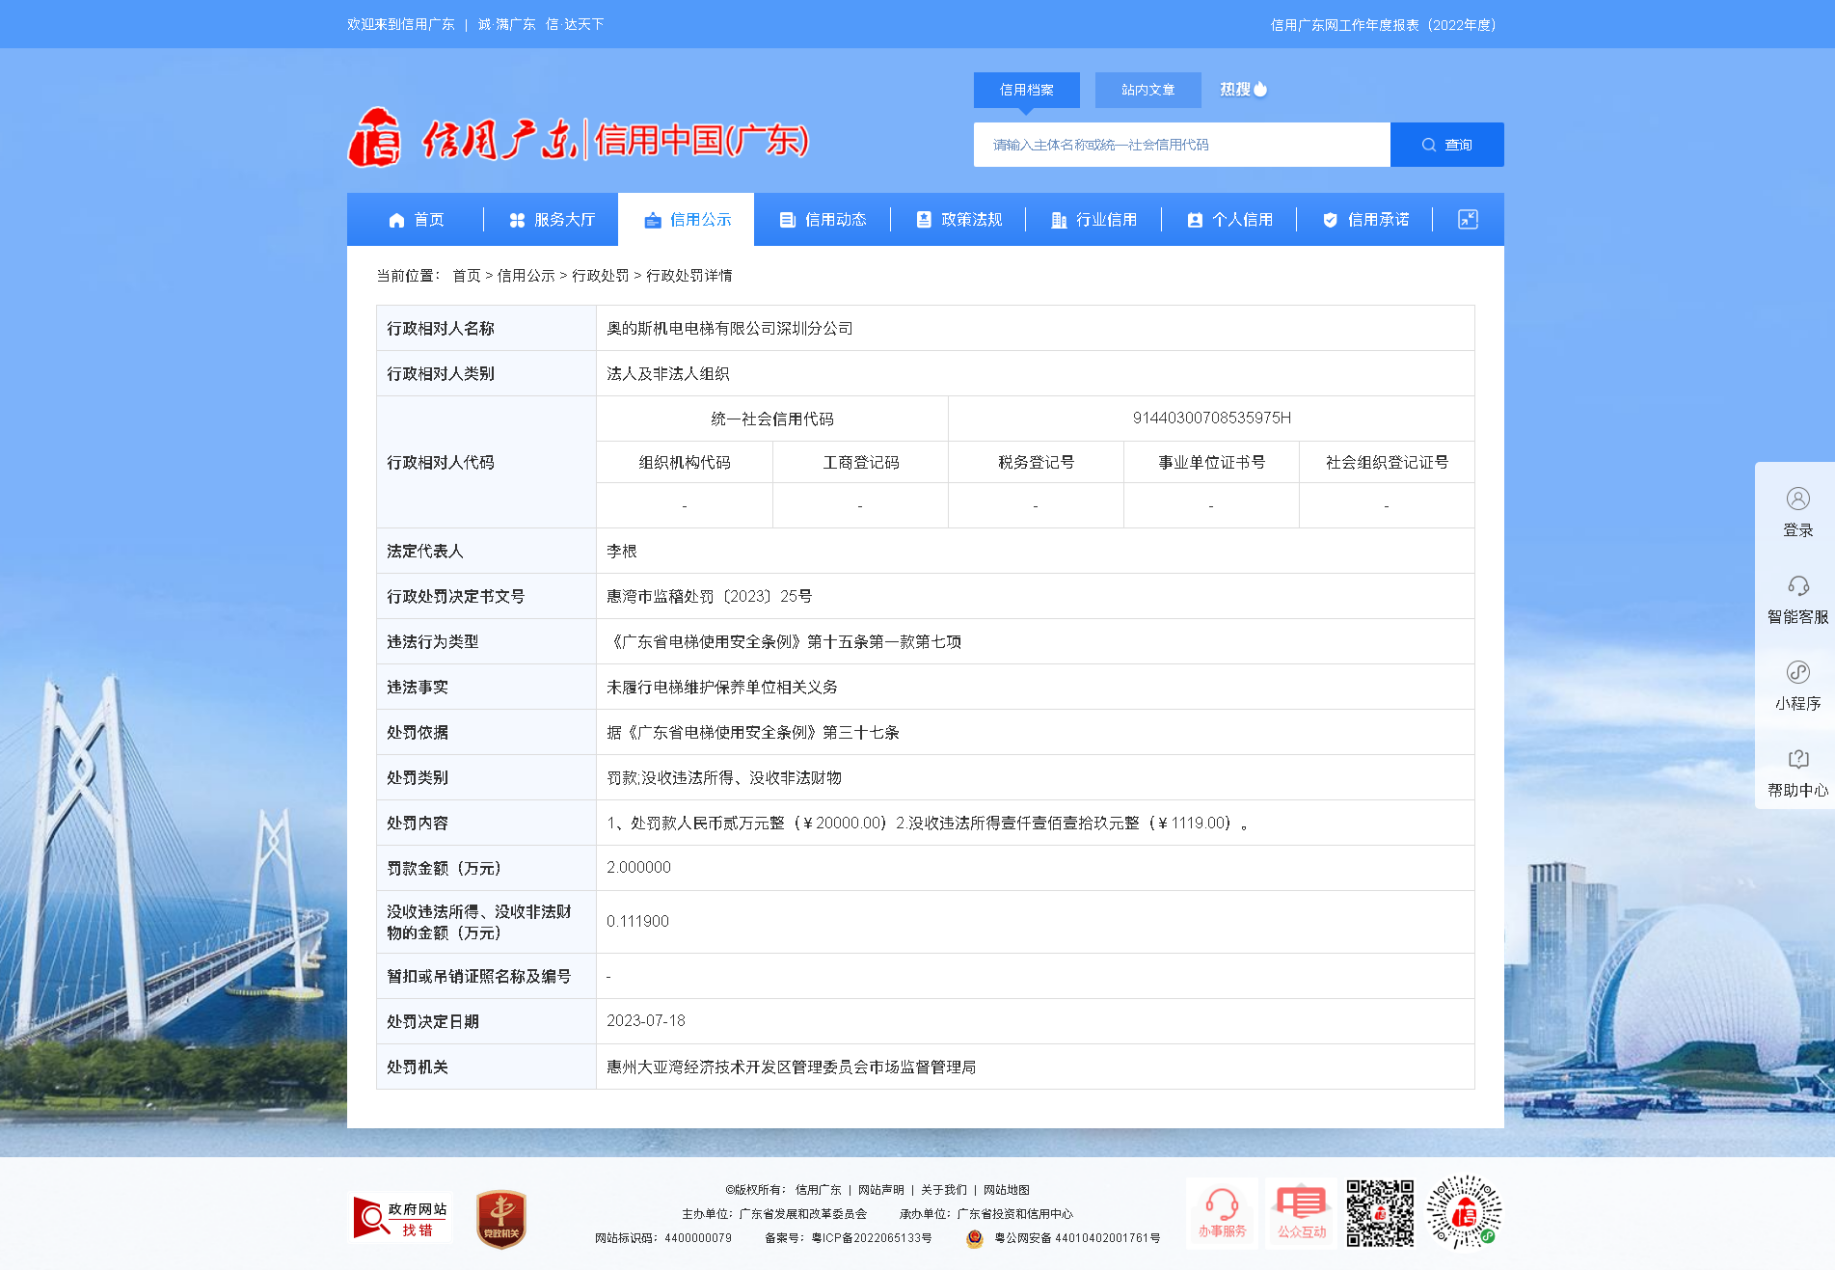Screen dimensions: 1835x1270
Task: Click the 办事服务 footer icon
Action: coord(1222,1213)
